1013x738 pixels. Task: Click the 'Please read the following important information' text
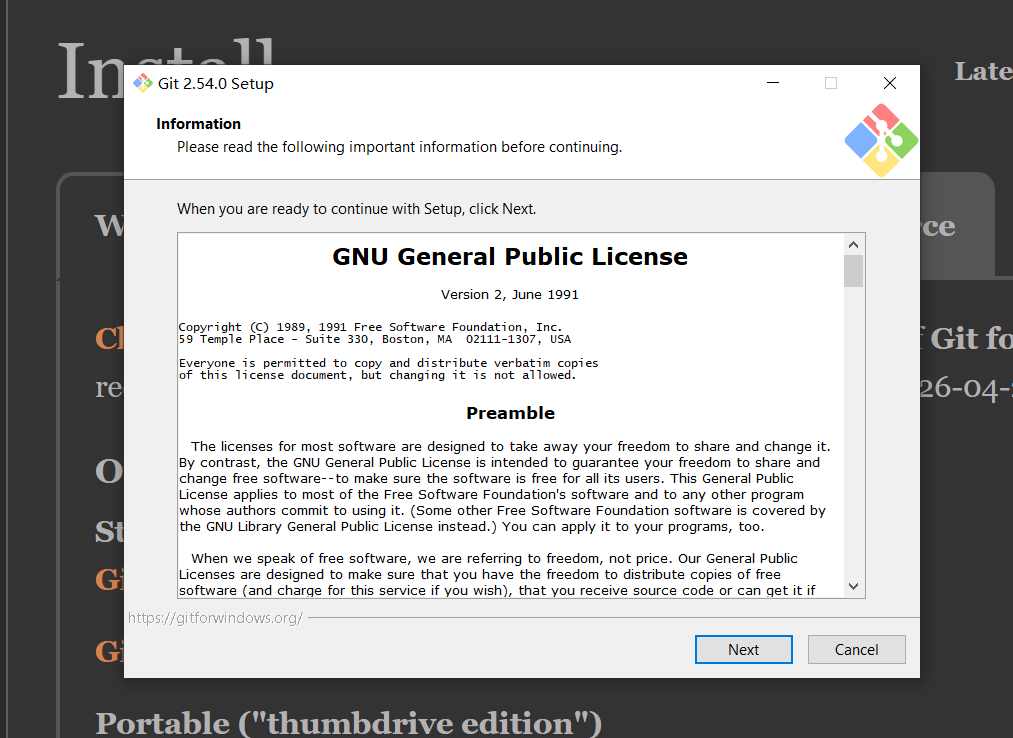click(399, 147)
